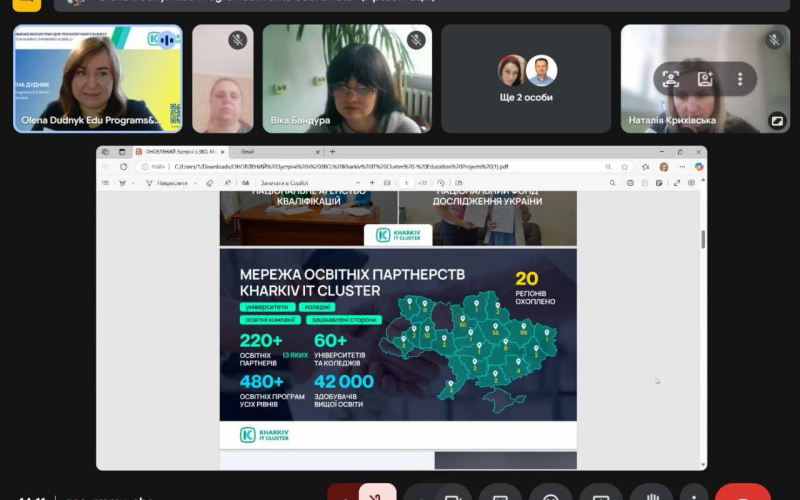The height and width of the screenshot is (500, 800).
Task: Select Olena Dudnyk's video tile
Action: pyautogui.click(x=98, y=79)
